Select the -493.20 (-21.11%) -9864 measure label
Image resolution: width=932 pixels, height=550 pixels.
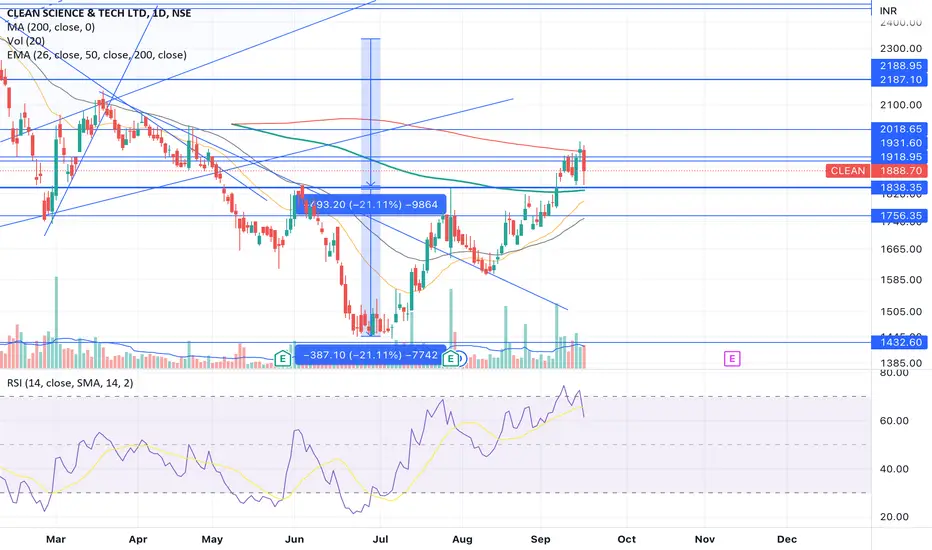(x=373, y=205)
